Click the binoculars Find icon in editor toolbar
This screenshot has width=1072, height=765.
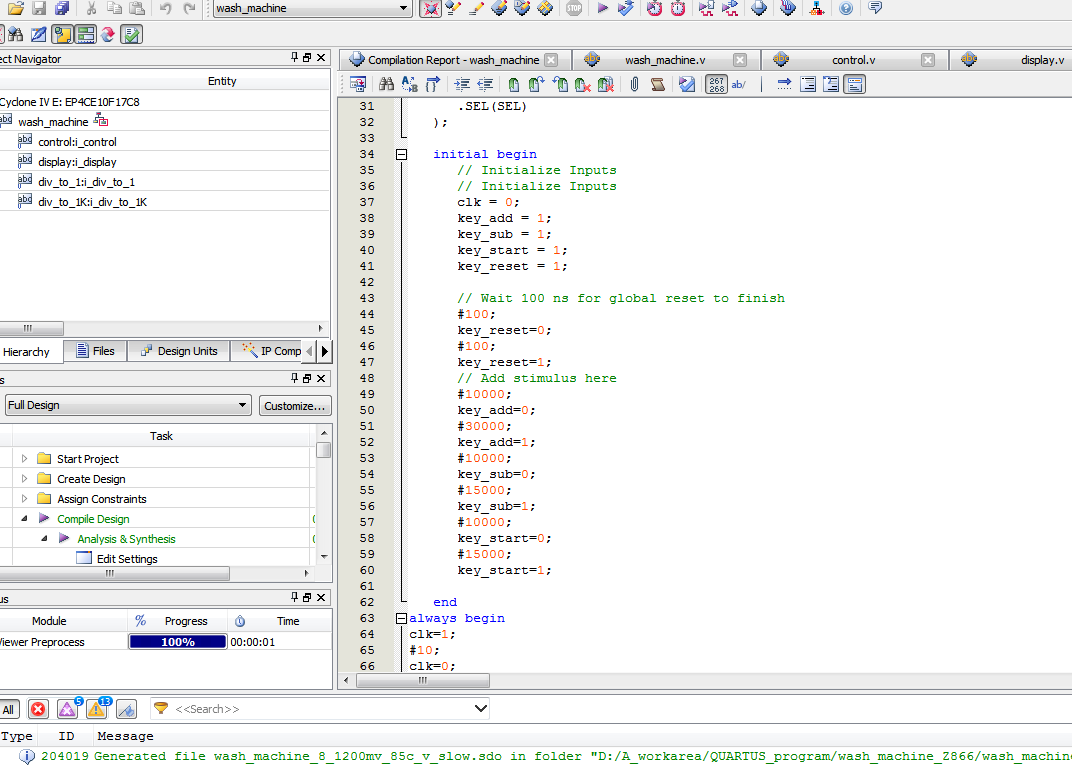tap(386, 85)
